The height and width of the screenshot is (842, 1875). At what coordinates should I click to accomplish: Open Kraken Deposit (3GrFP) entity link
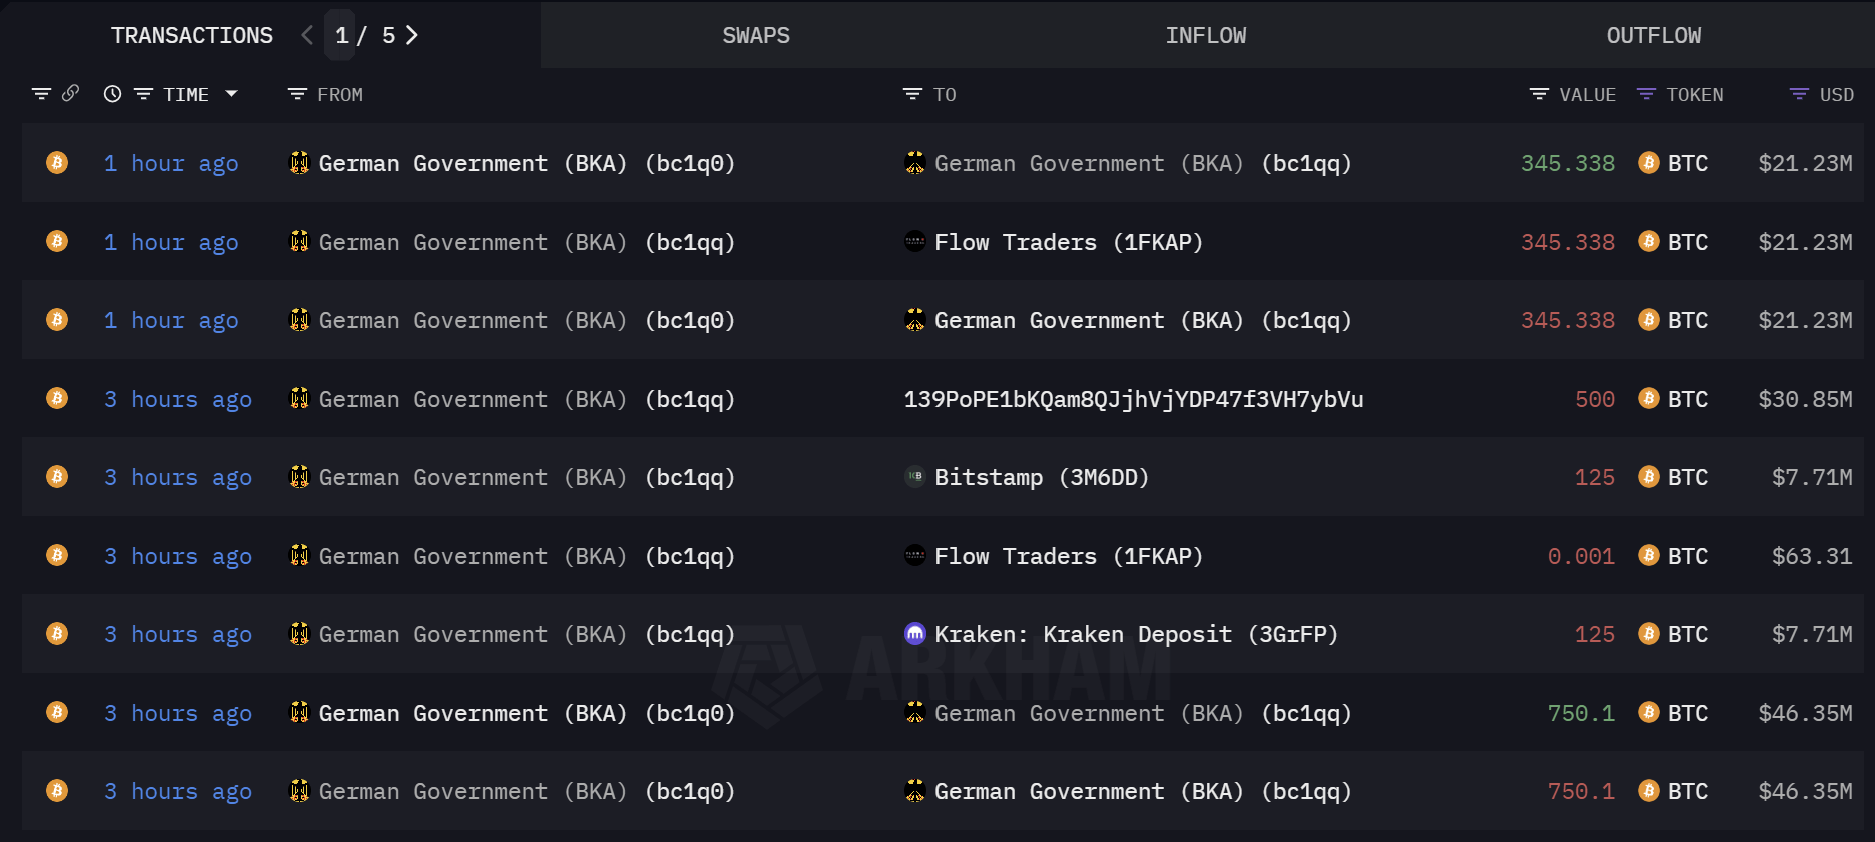[x=1135, y=634]
